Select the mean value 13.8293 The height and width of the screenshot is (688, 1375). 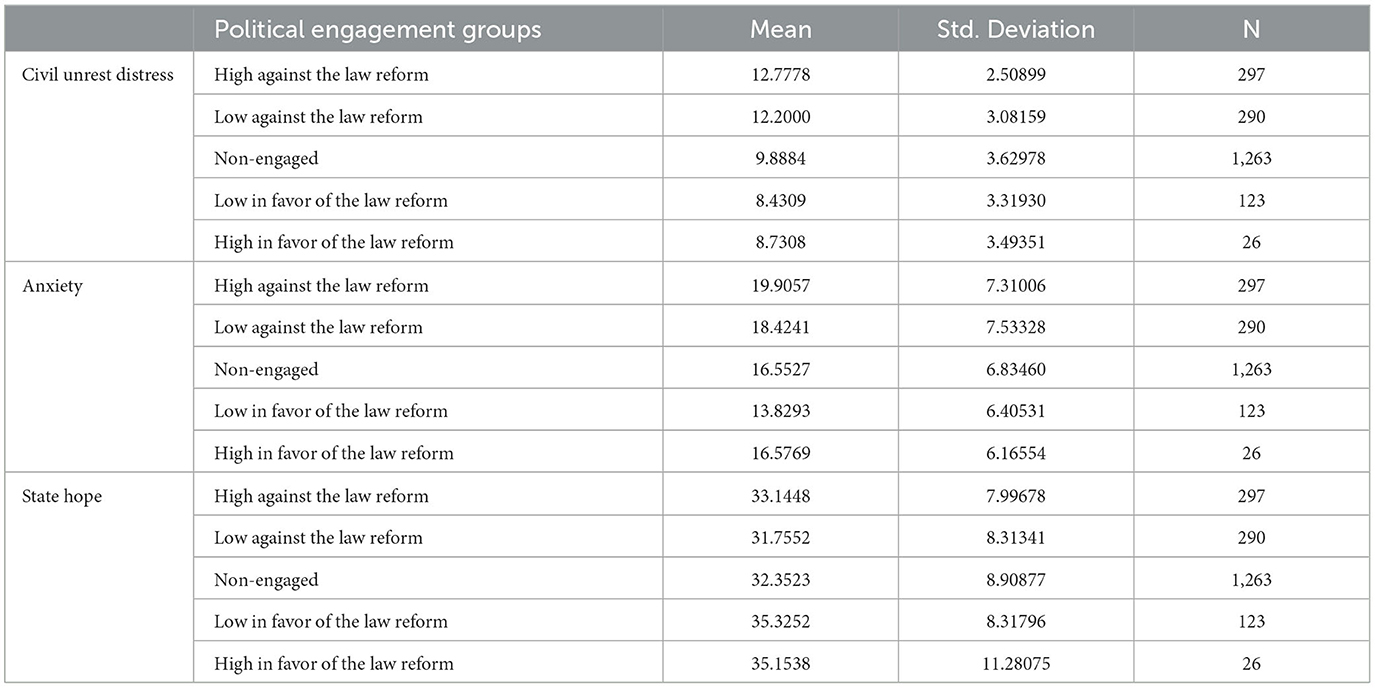tap(781, 411)
